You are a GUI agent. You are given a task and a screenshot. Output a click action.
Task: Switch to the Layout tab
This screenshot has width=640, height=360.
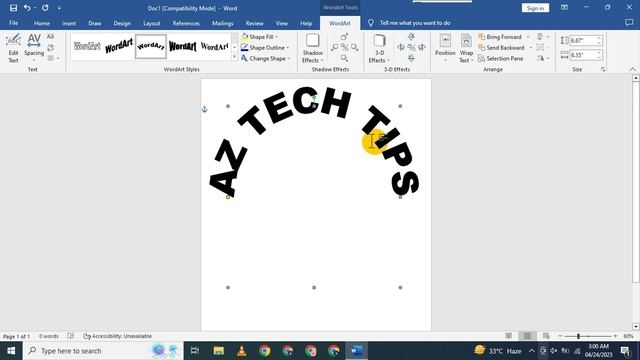151,23
